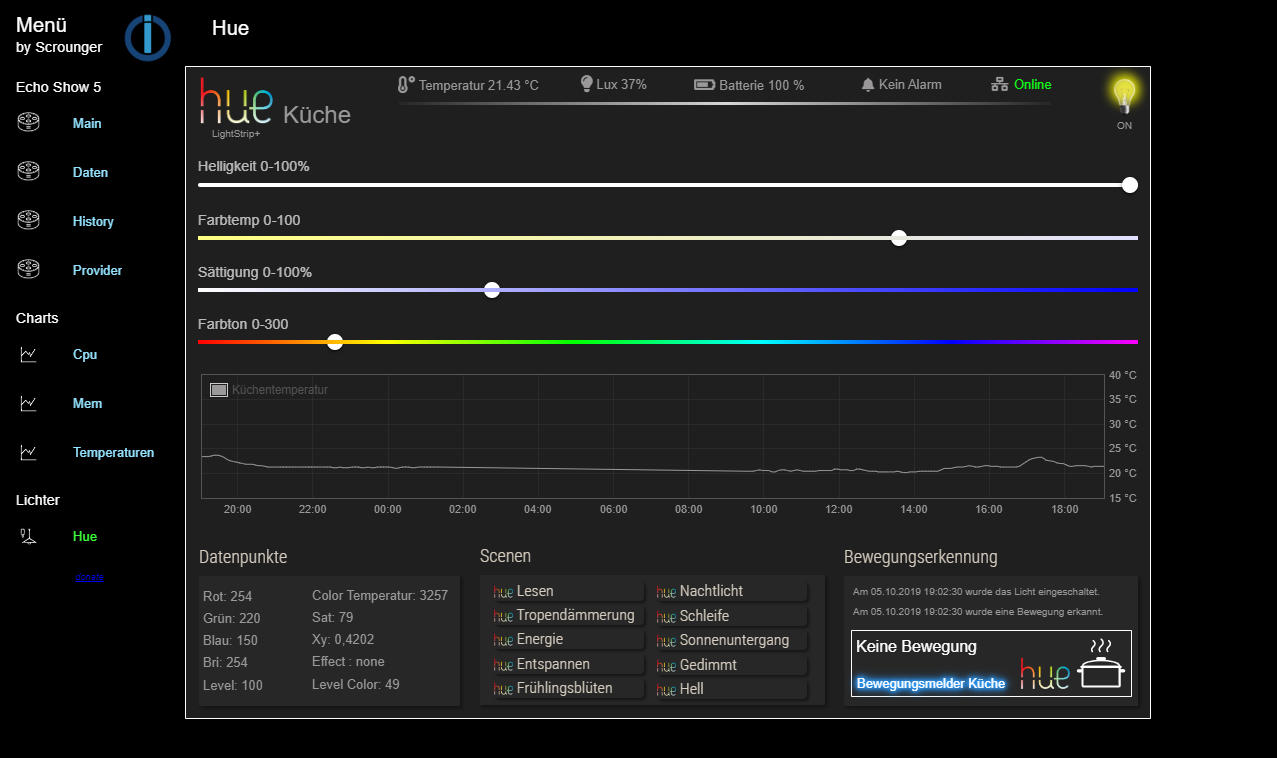Click the small link below Hue
This screenshot has width=1277, height=758.
[x=89, y=577]
